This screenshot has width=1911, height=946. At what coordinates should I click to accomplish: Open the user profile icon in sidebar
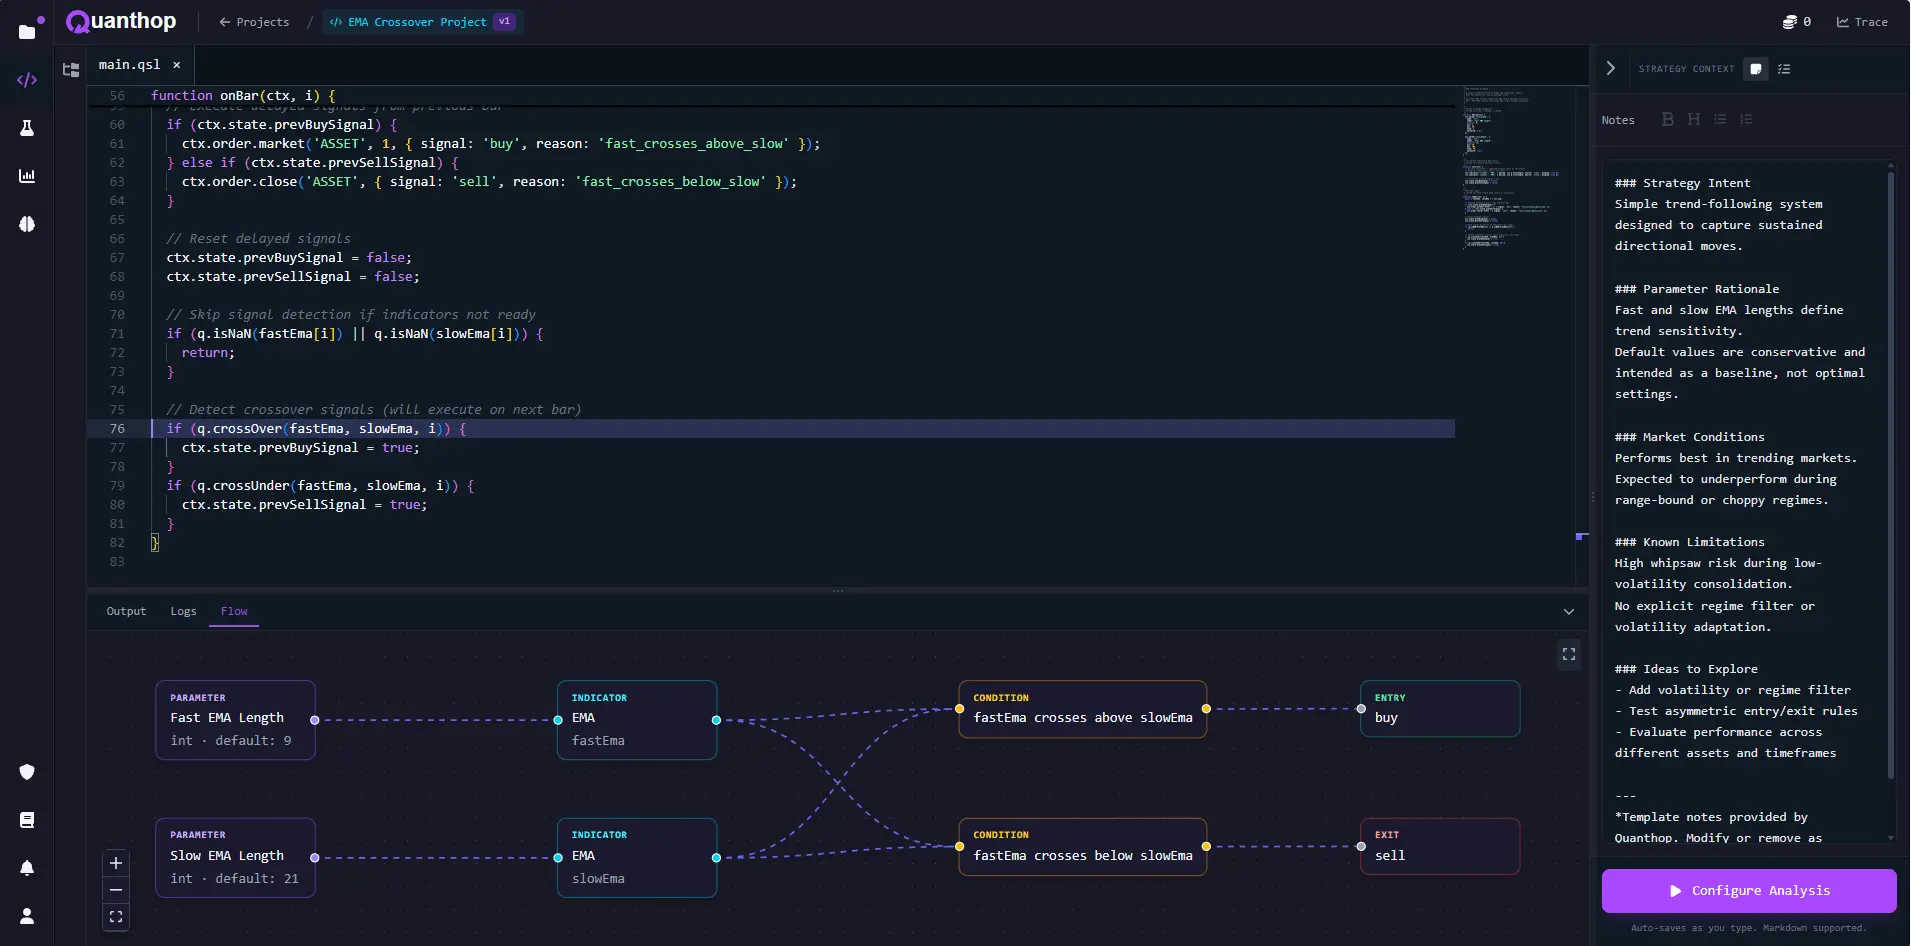pos(27,916)
